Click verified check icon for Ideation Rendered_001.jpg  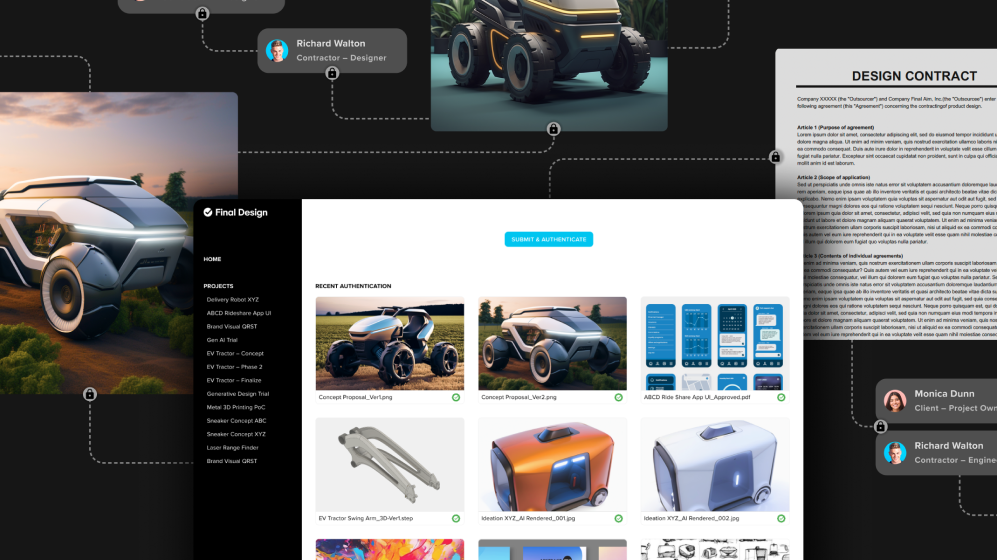pyautogui.click(x=619, y=519)
